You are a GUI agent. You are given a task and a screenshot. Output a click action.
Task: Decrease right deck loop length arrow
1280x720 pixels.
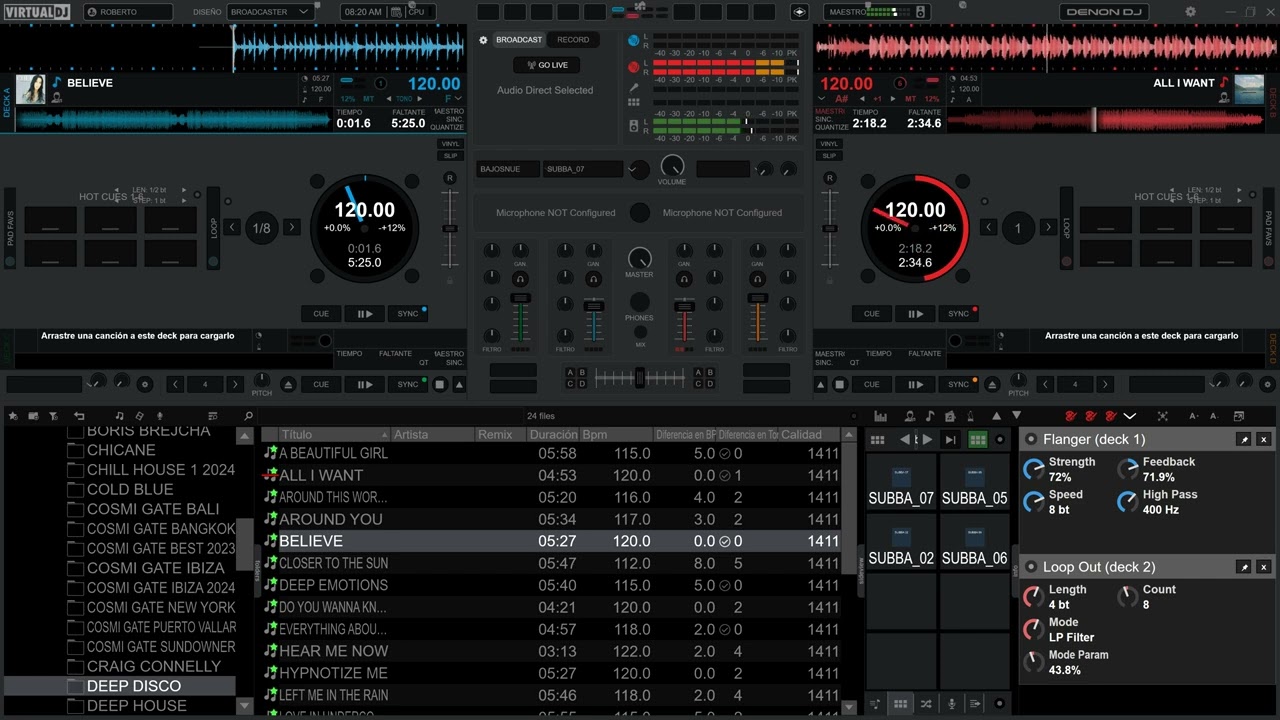coord(989,228)
